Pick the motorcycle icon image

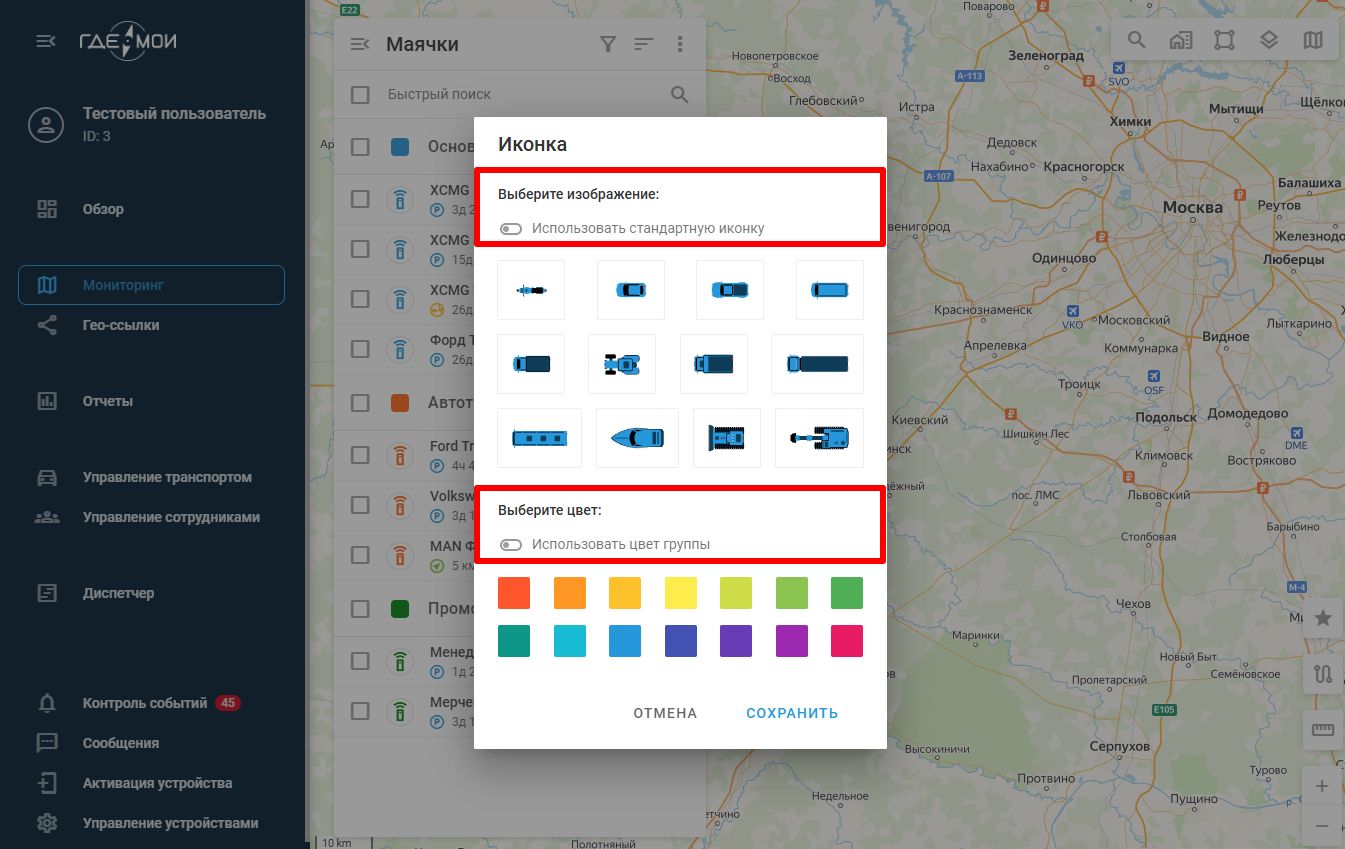(x=531, y=290)
